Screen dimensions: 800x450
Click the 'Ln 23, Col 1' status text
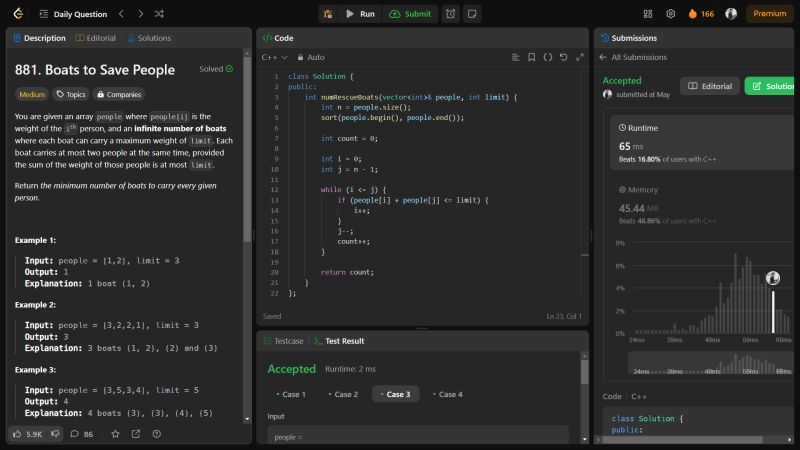(x=564, y=316)
